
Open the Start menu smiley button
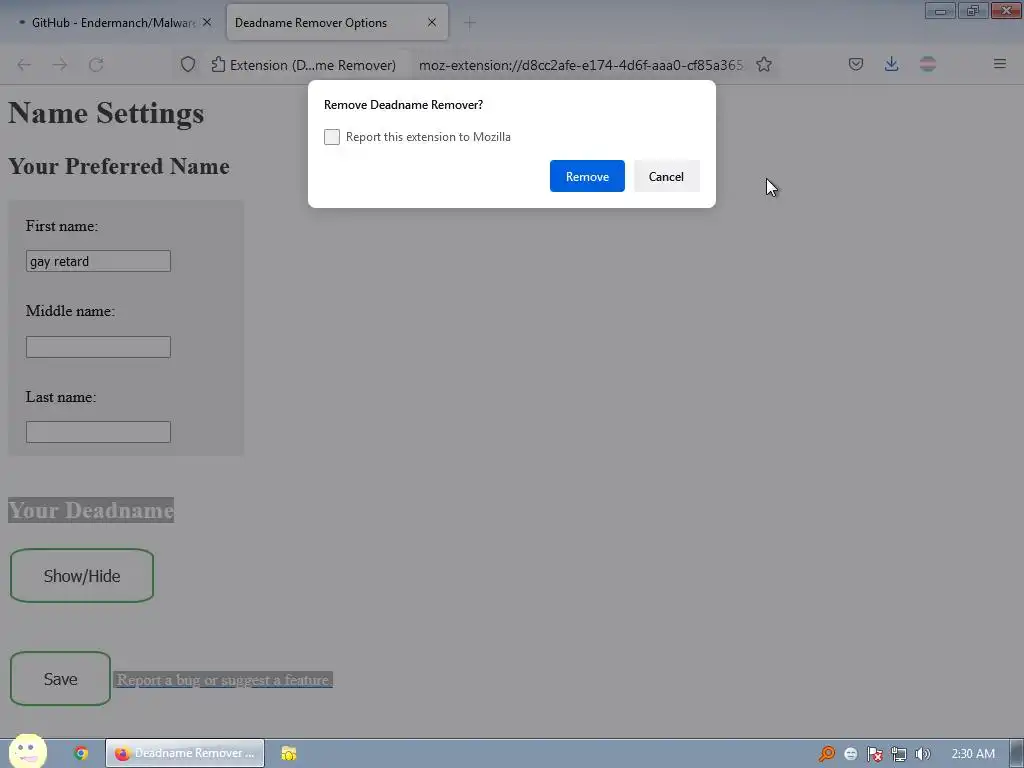coord(27,752)
